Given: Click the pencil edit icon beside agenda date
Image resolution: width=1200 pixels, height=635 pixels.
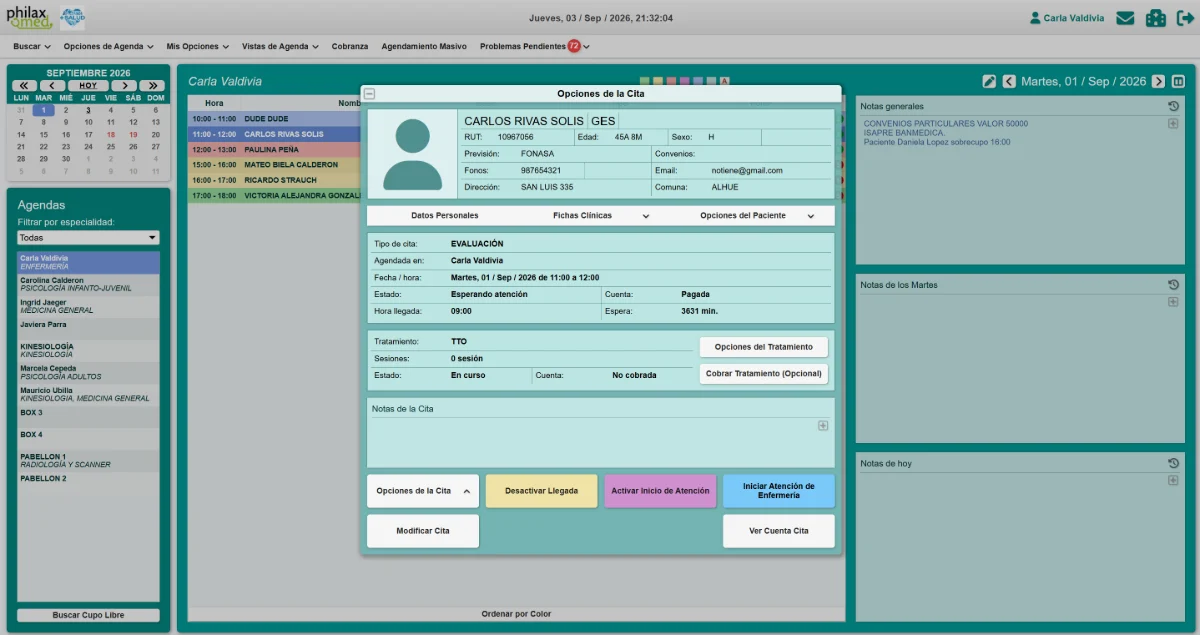Looking at the screenshot, I should click(x=989, y=82).
